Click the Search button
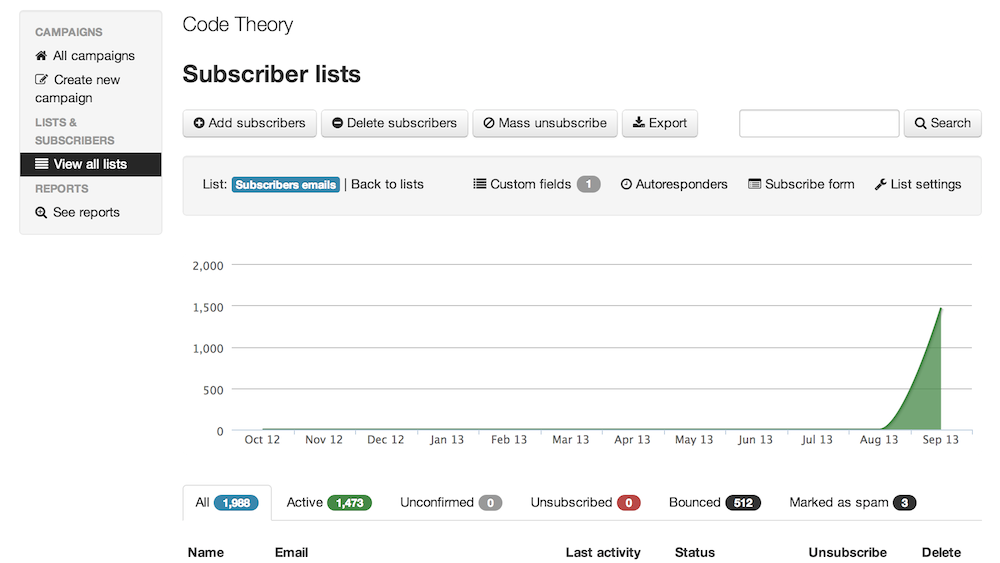The image size is (1000, 563). tap(943, 123)
